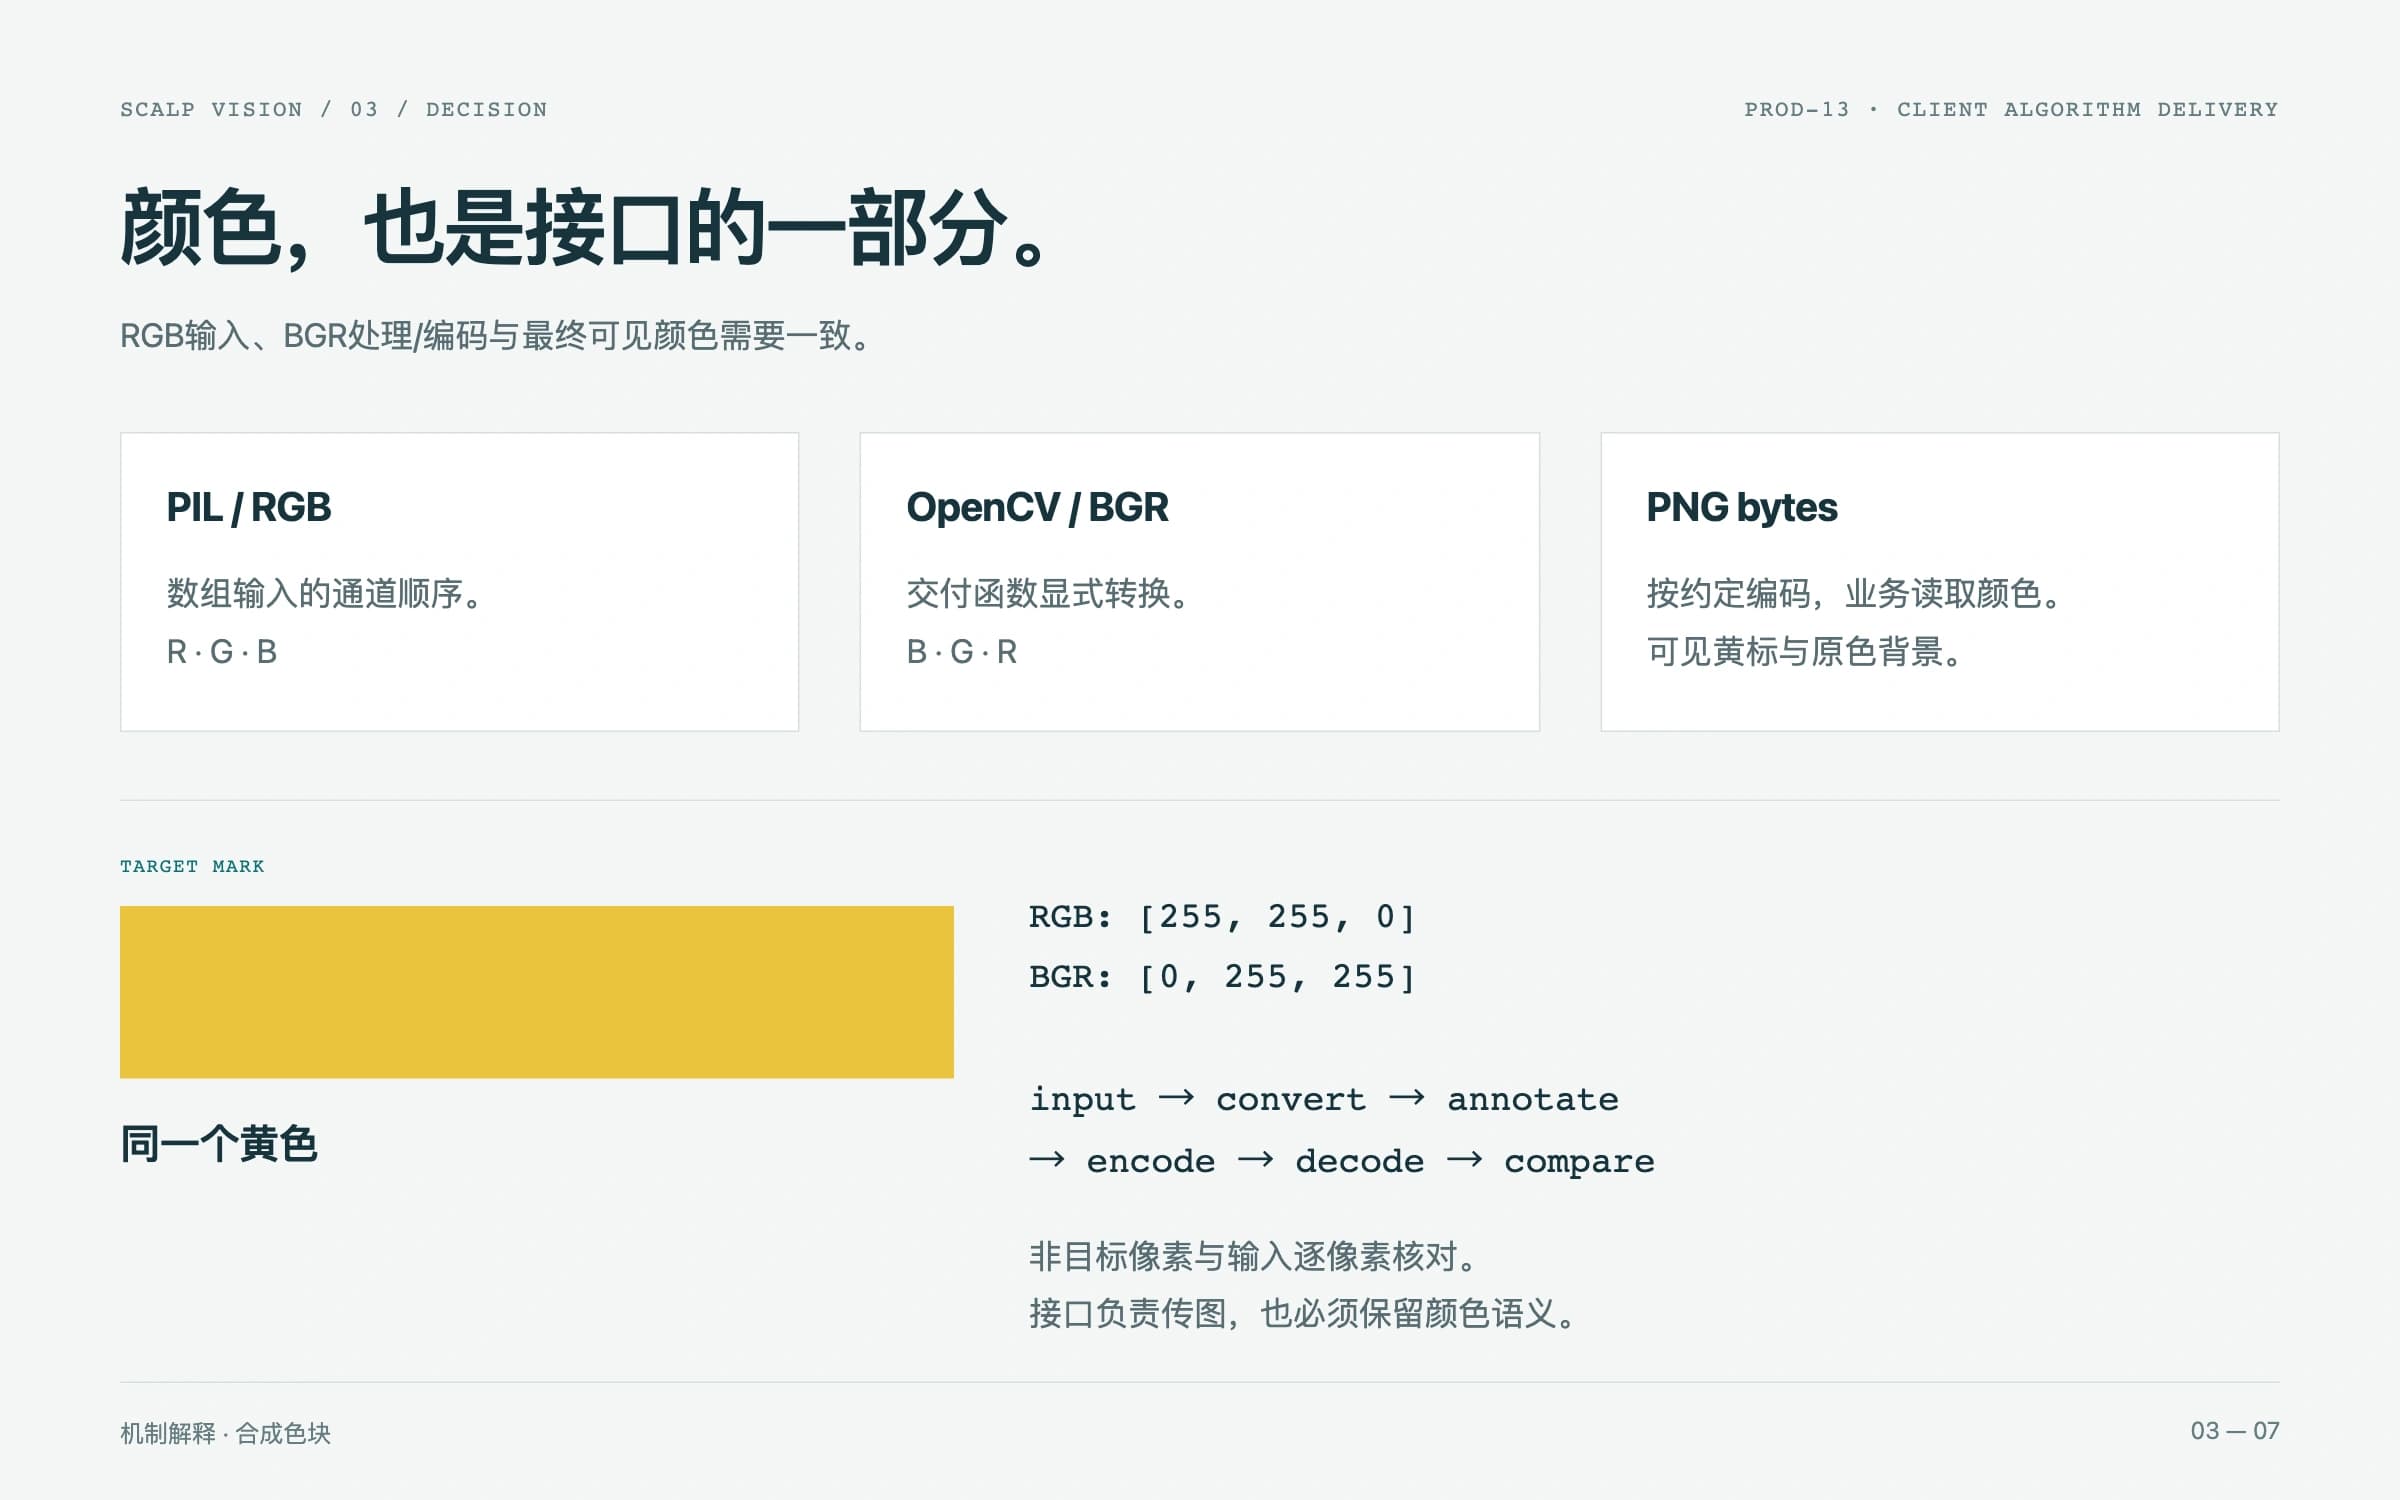The width and height of the screenshot is (2400, 1500).
Task: Click the footer text 机制解释 · 合成色块
Action: [225, 1433]
